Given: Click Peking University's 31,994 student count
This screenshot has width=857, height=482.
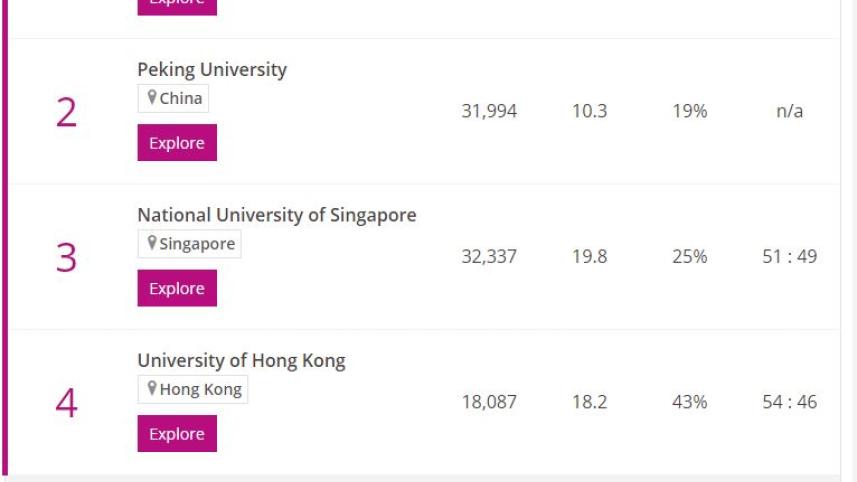Looking at the screenshot, I should pyautogui.click(x=489, y=111).
